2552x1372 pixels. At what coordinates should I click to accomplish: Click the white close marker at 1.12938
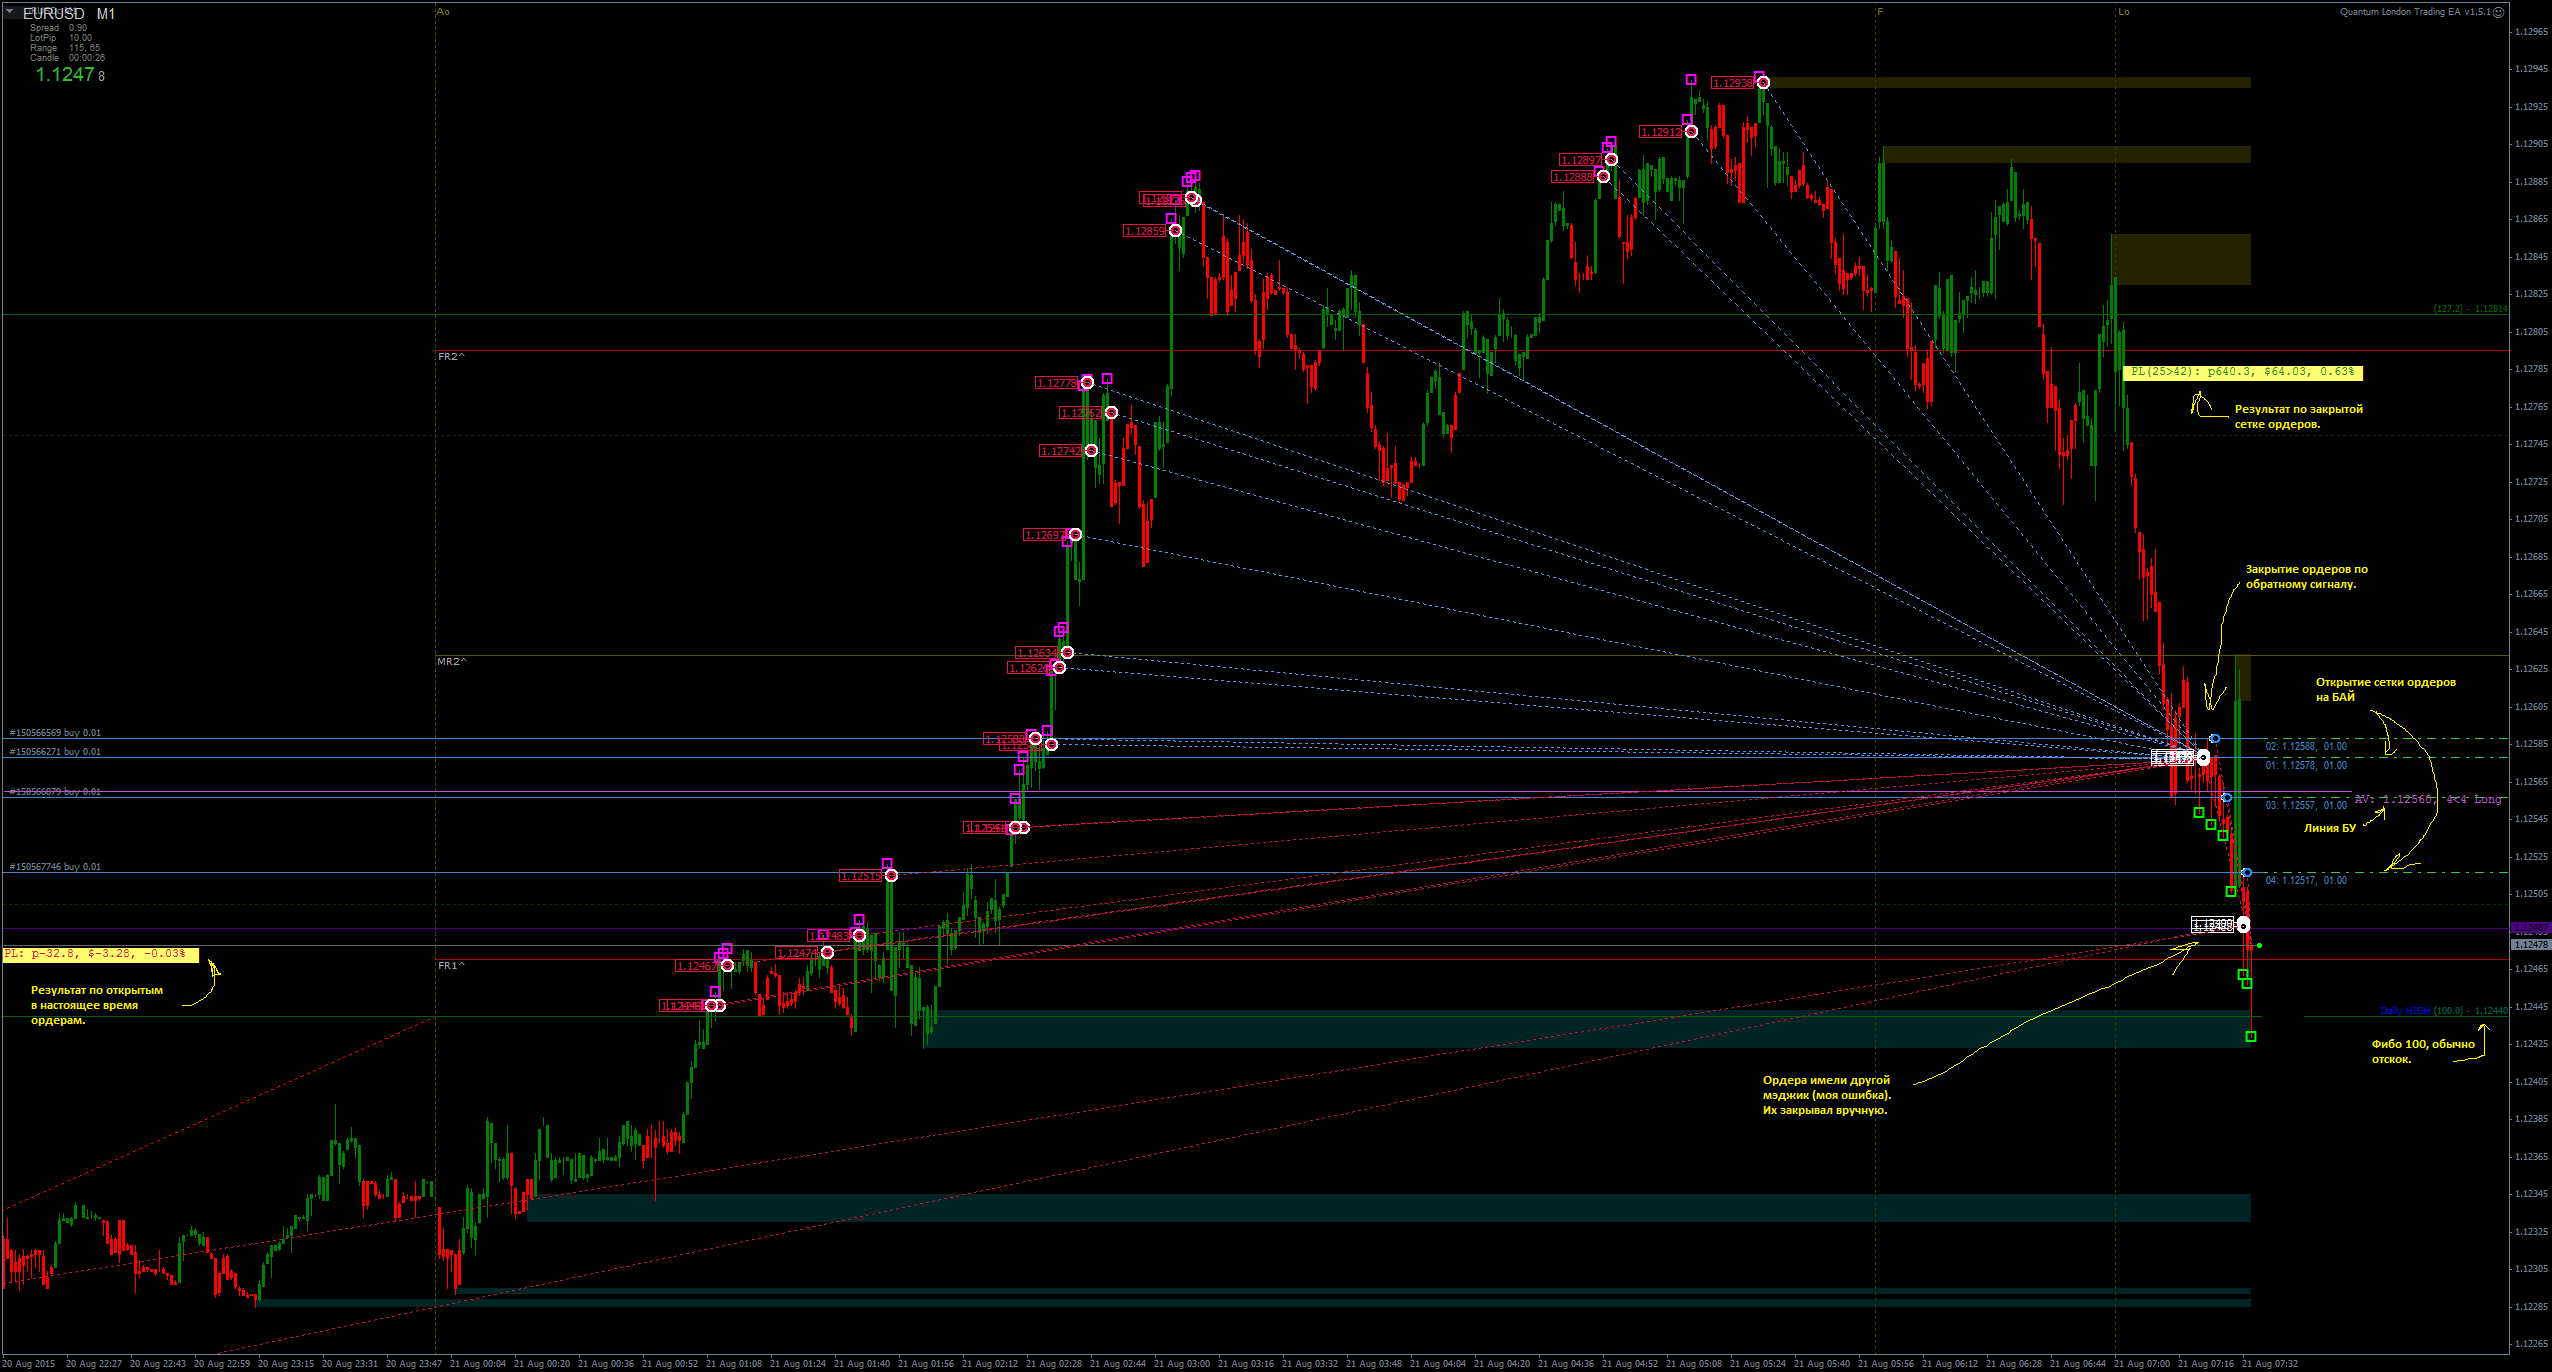[1763, 83]
